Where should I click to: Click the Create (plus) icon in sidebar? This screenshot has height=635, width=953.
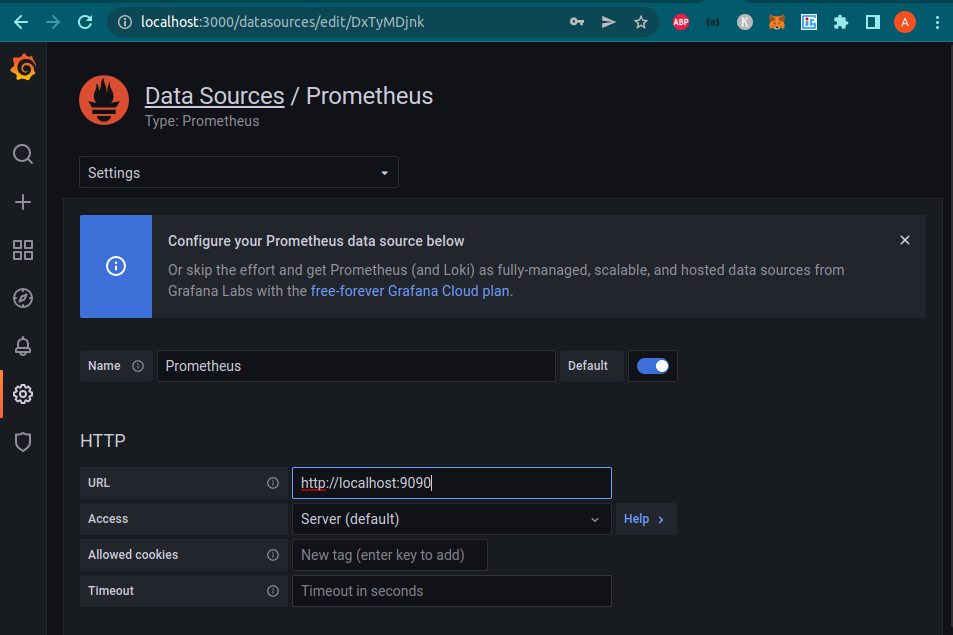[22, 202]
